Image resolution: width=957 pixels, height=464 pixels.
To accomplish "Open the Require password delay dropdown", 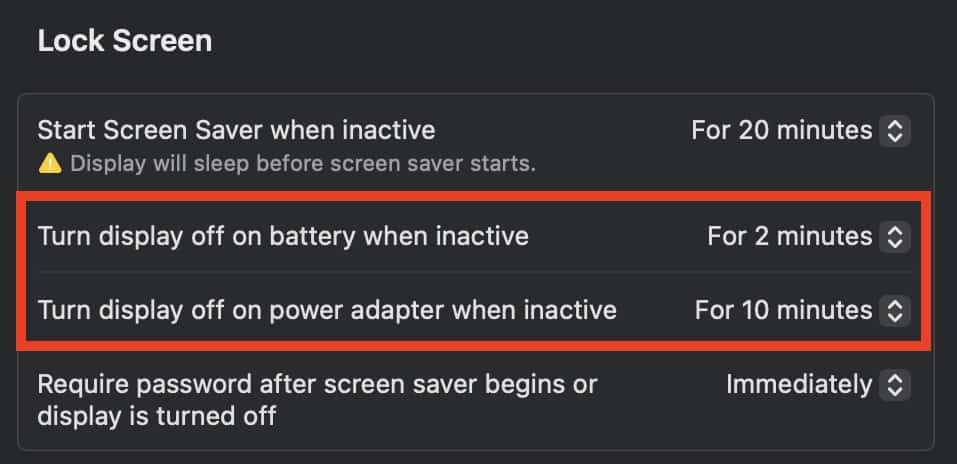I will (799, 384).
